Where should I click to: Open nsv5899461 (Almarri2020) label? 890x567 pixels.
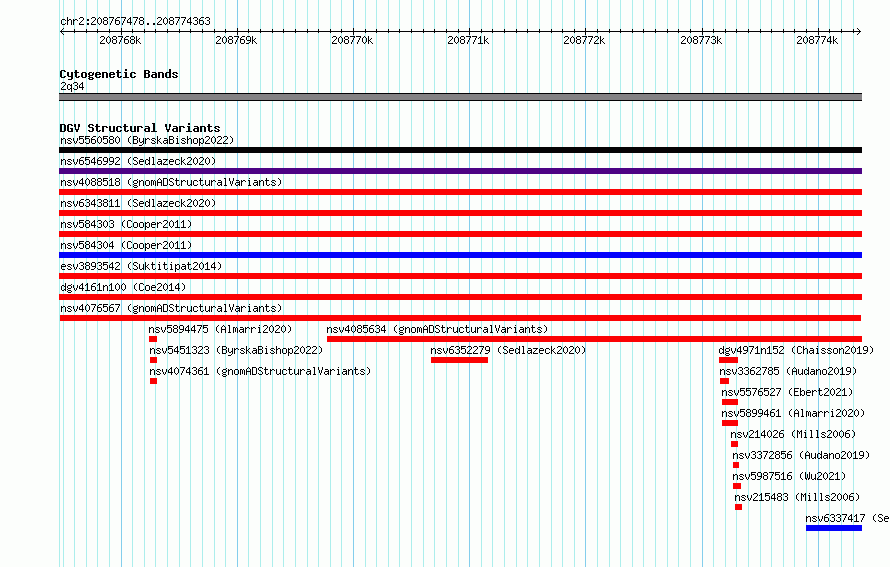coord(793,413)
